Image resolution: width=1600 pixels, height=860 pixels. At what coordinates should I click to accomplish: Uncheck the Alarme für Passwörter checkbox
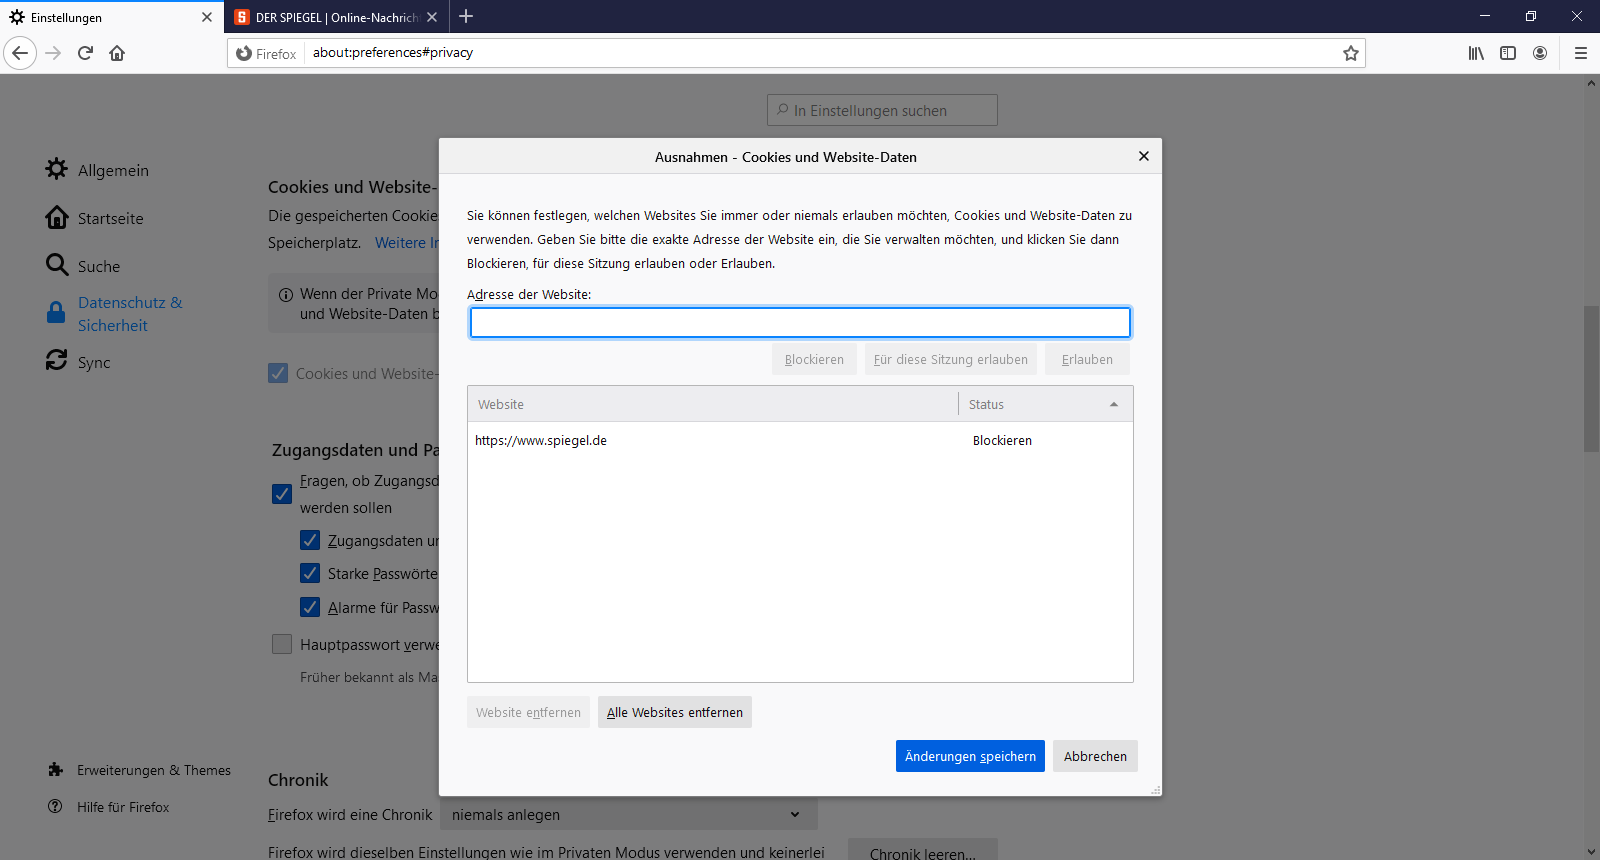(x=310, y=607)
